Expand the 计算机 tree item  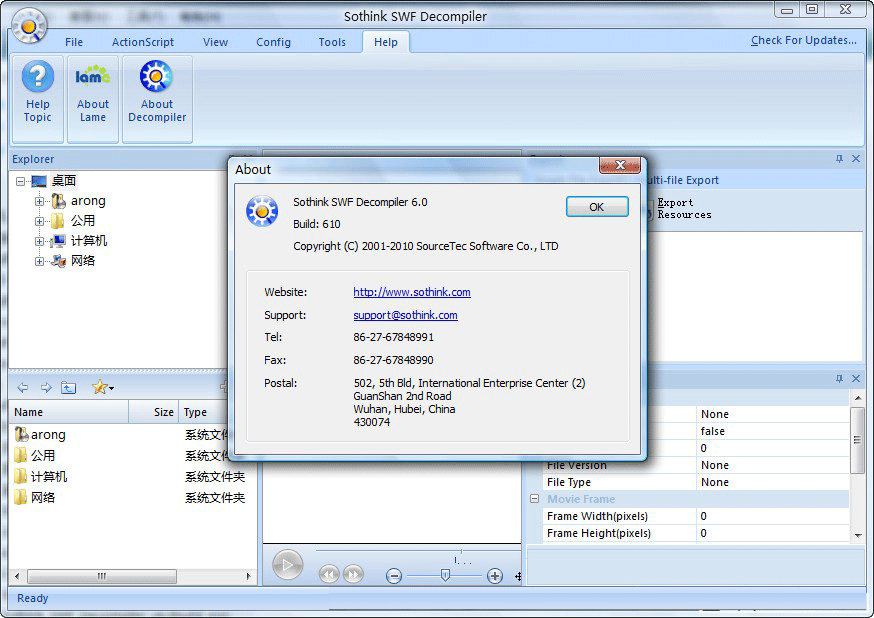(39, 240)
